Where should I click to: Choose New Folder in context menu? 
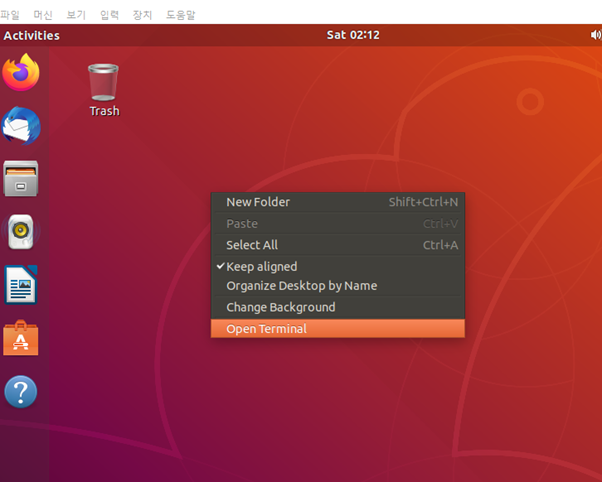point(338,202)
